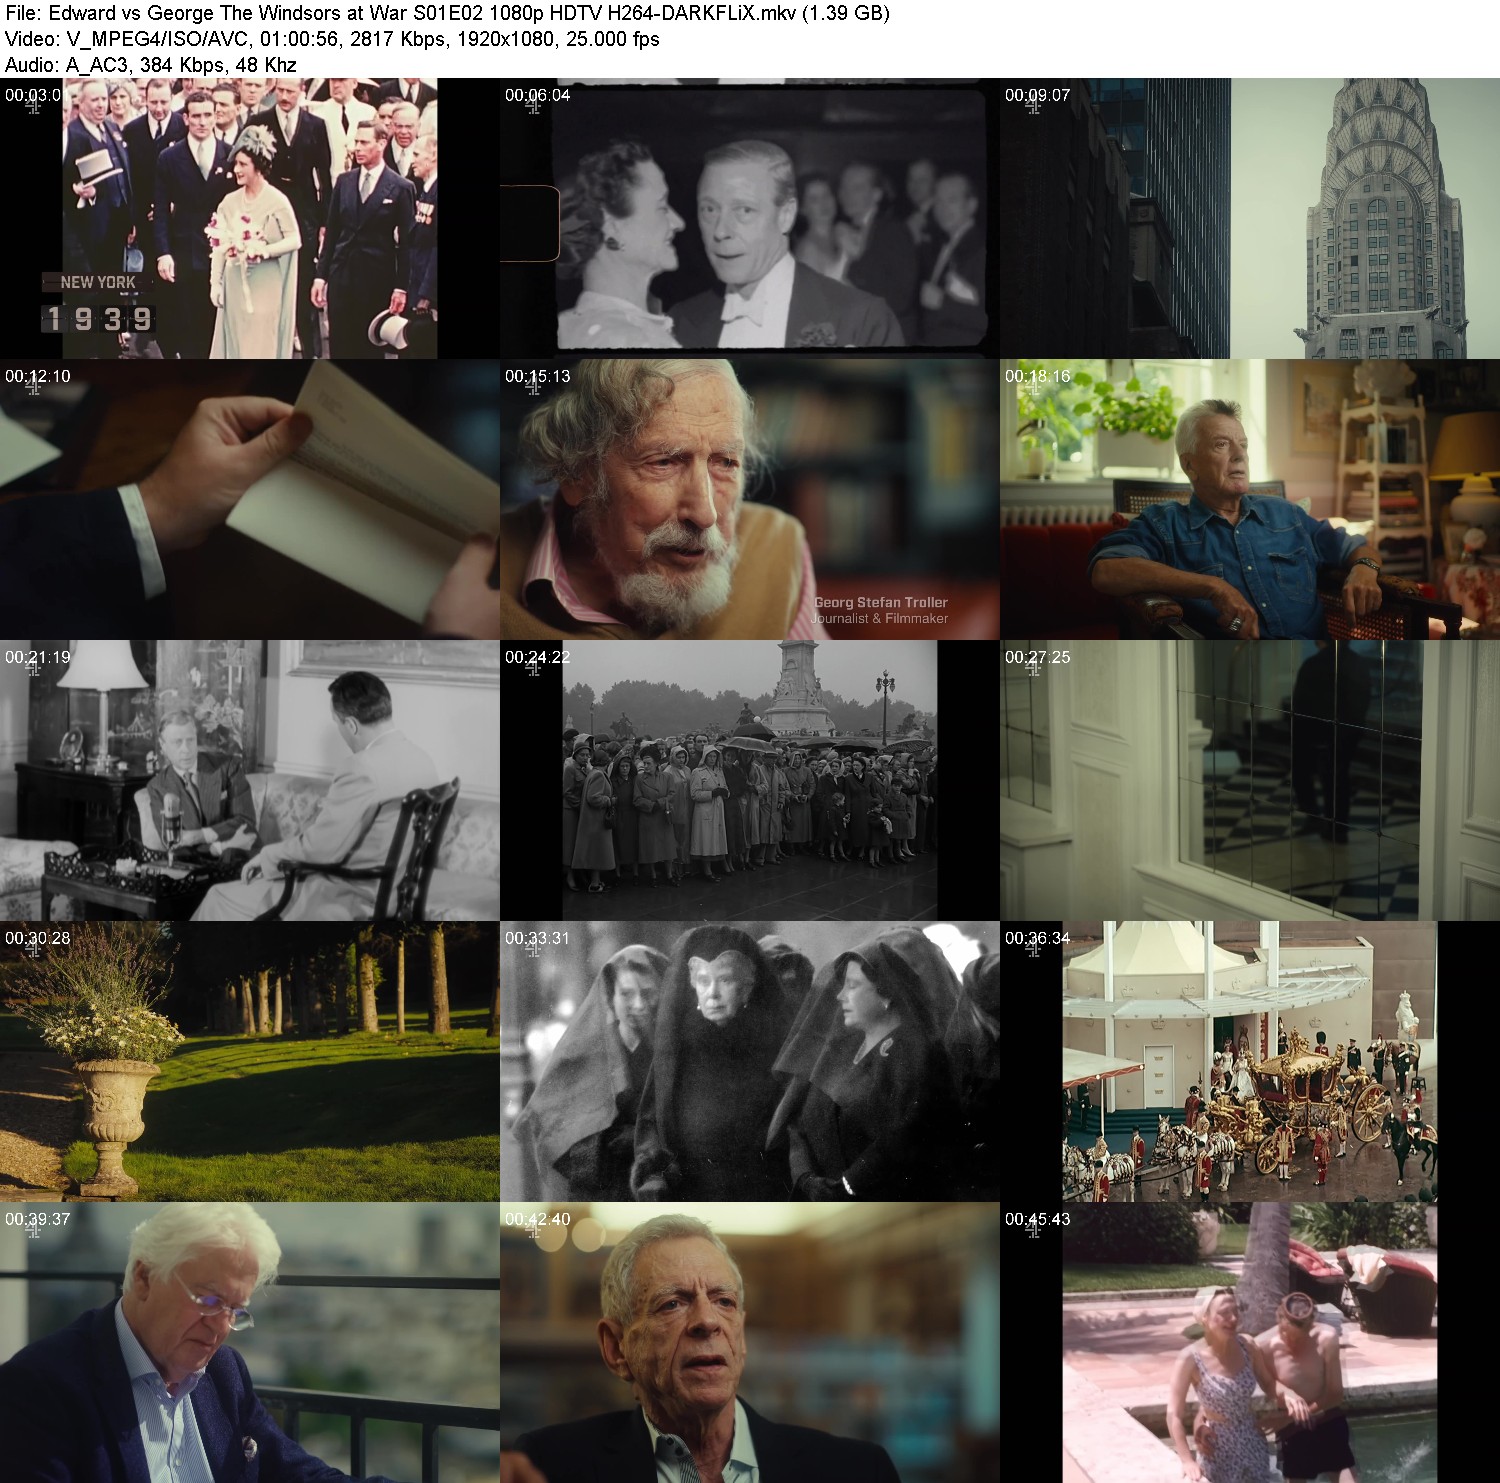Open the 00:24:22 crowd with umbrellas thumbnail

(750, 780)
